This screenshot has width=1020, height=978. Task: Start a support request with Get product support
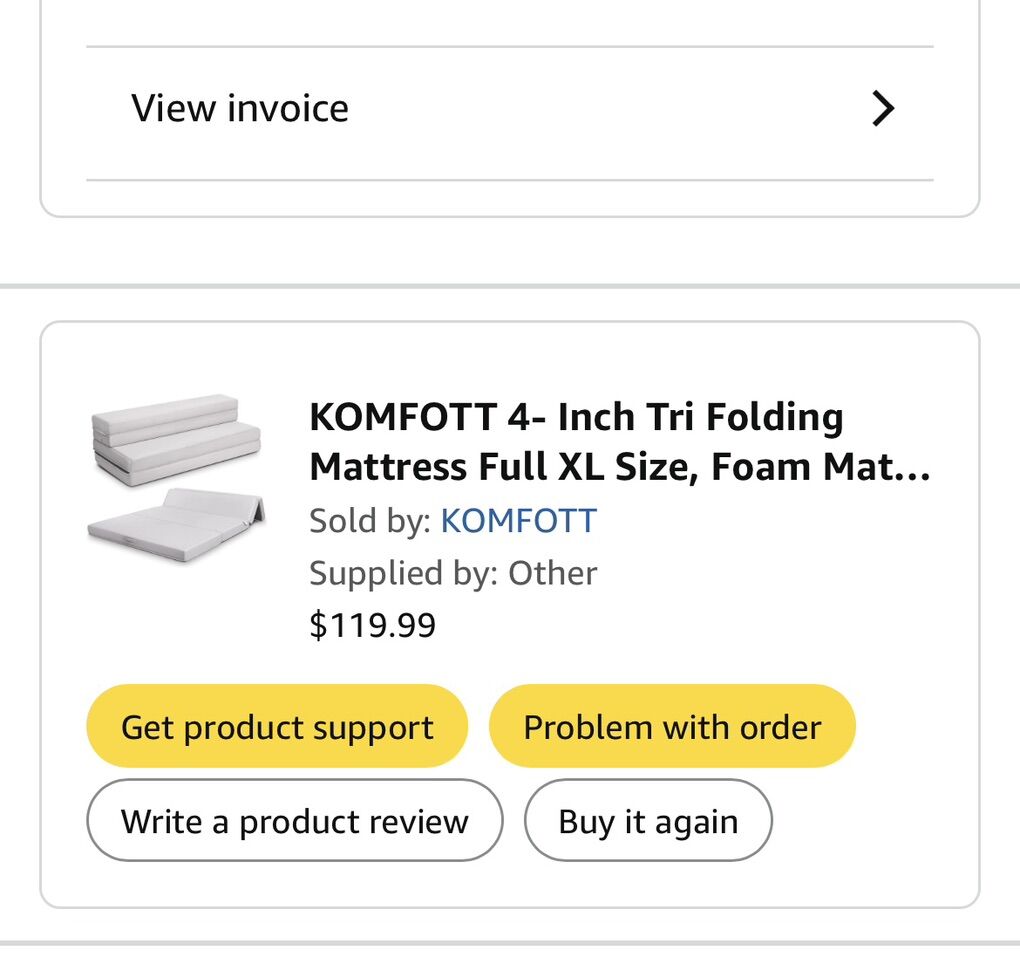(277, 726)
